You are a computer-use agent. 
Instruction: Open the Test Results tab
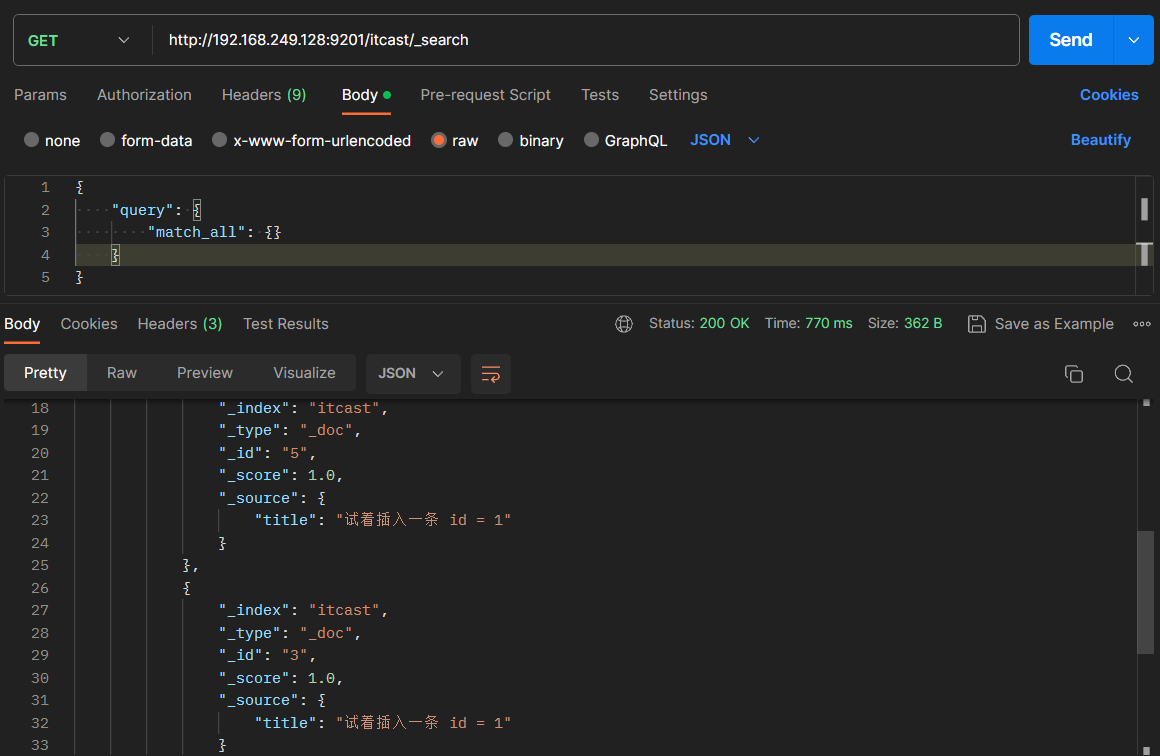286,324
